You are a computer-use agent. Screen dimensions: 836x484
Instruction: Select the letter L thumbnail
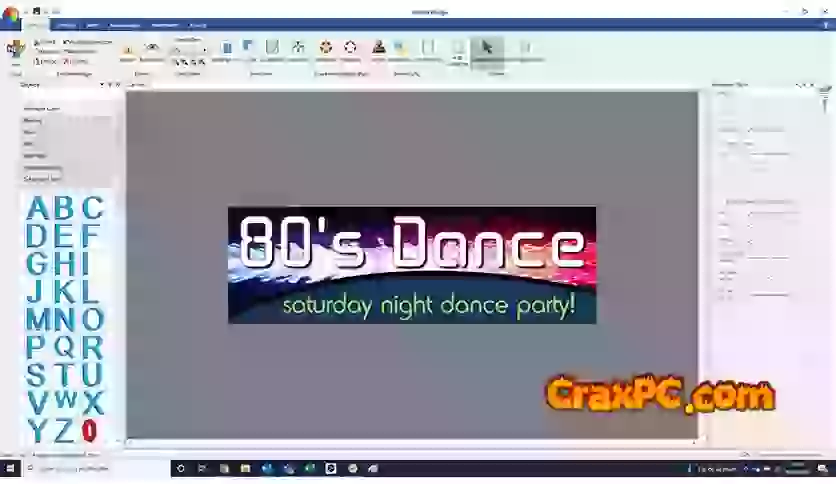pyautogui.click(x=90, y=291)
